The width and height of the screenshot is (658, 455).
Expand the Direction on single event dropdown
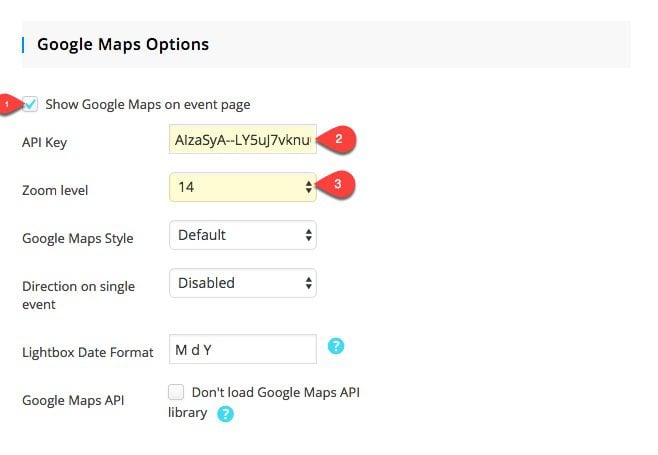pos(243,283)
